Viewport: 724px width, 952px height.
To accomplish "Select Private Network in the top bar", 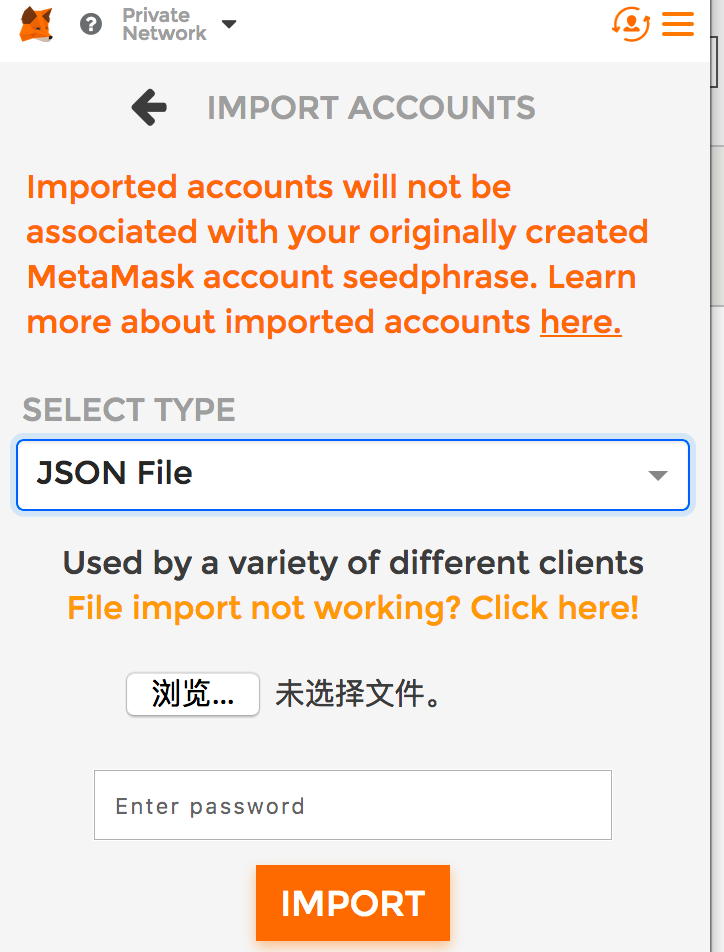I will tap(165, 24).
